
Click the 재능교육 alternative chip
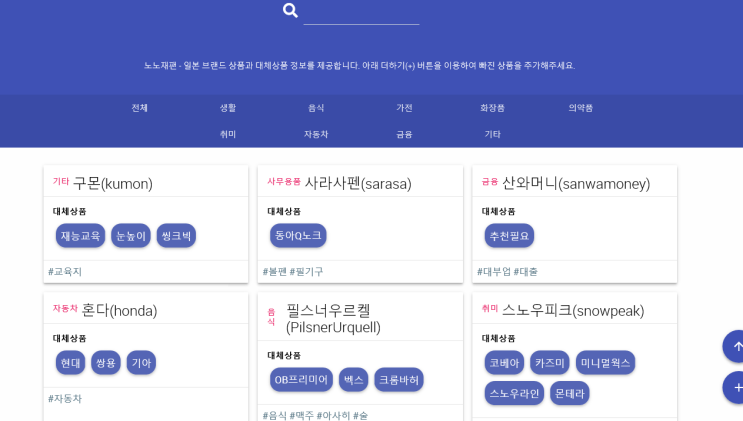click(80, 236)
